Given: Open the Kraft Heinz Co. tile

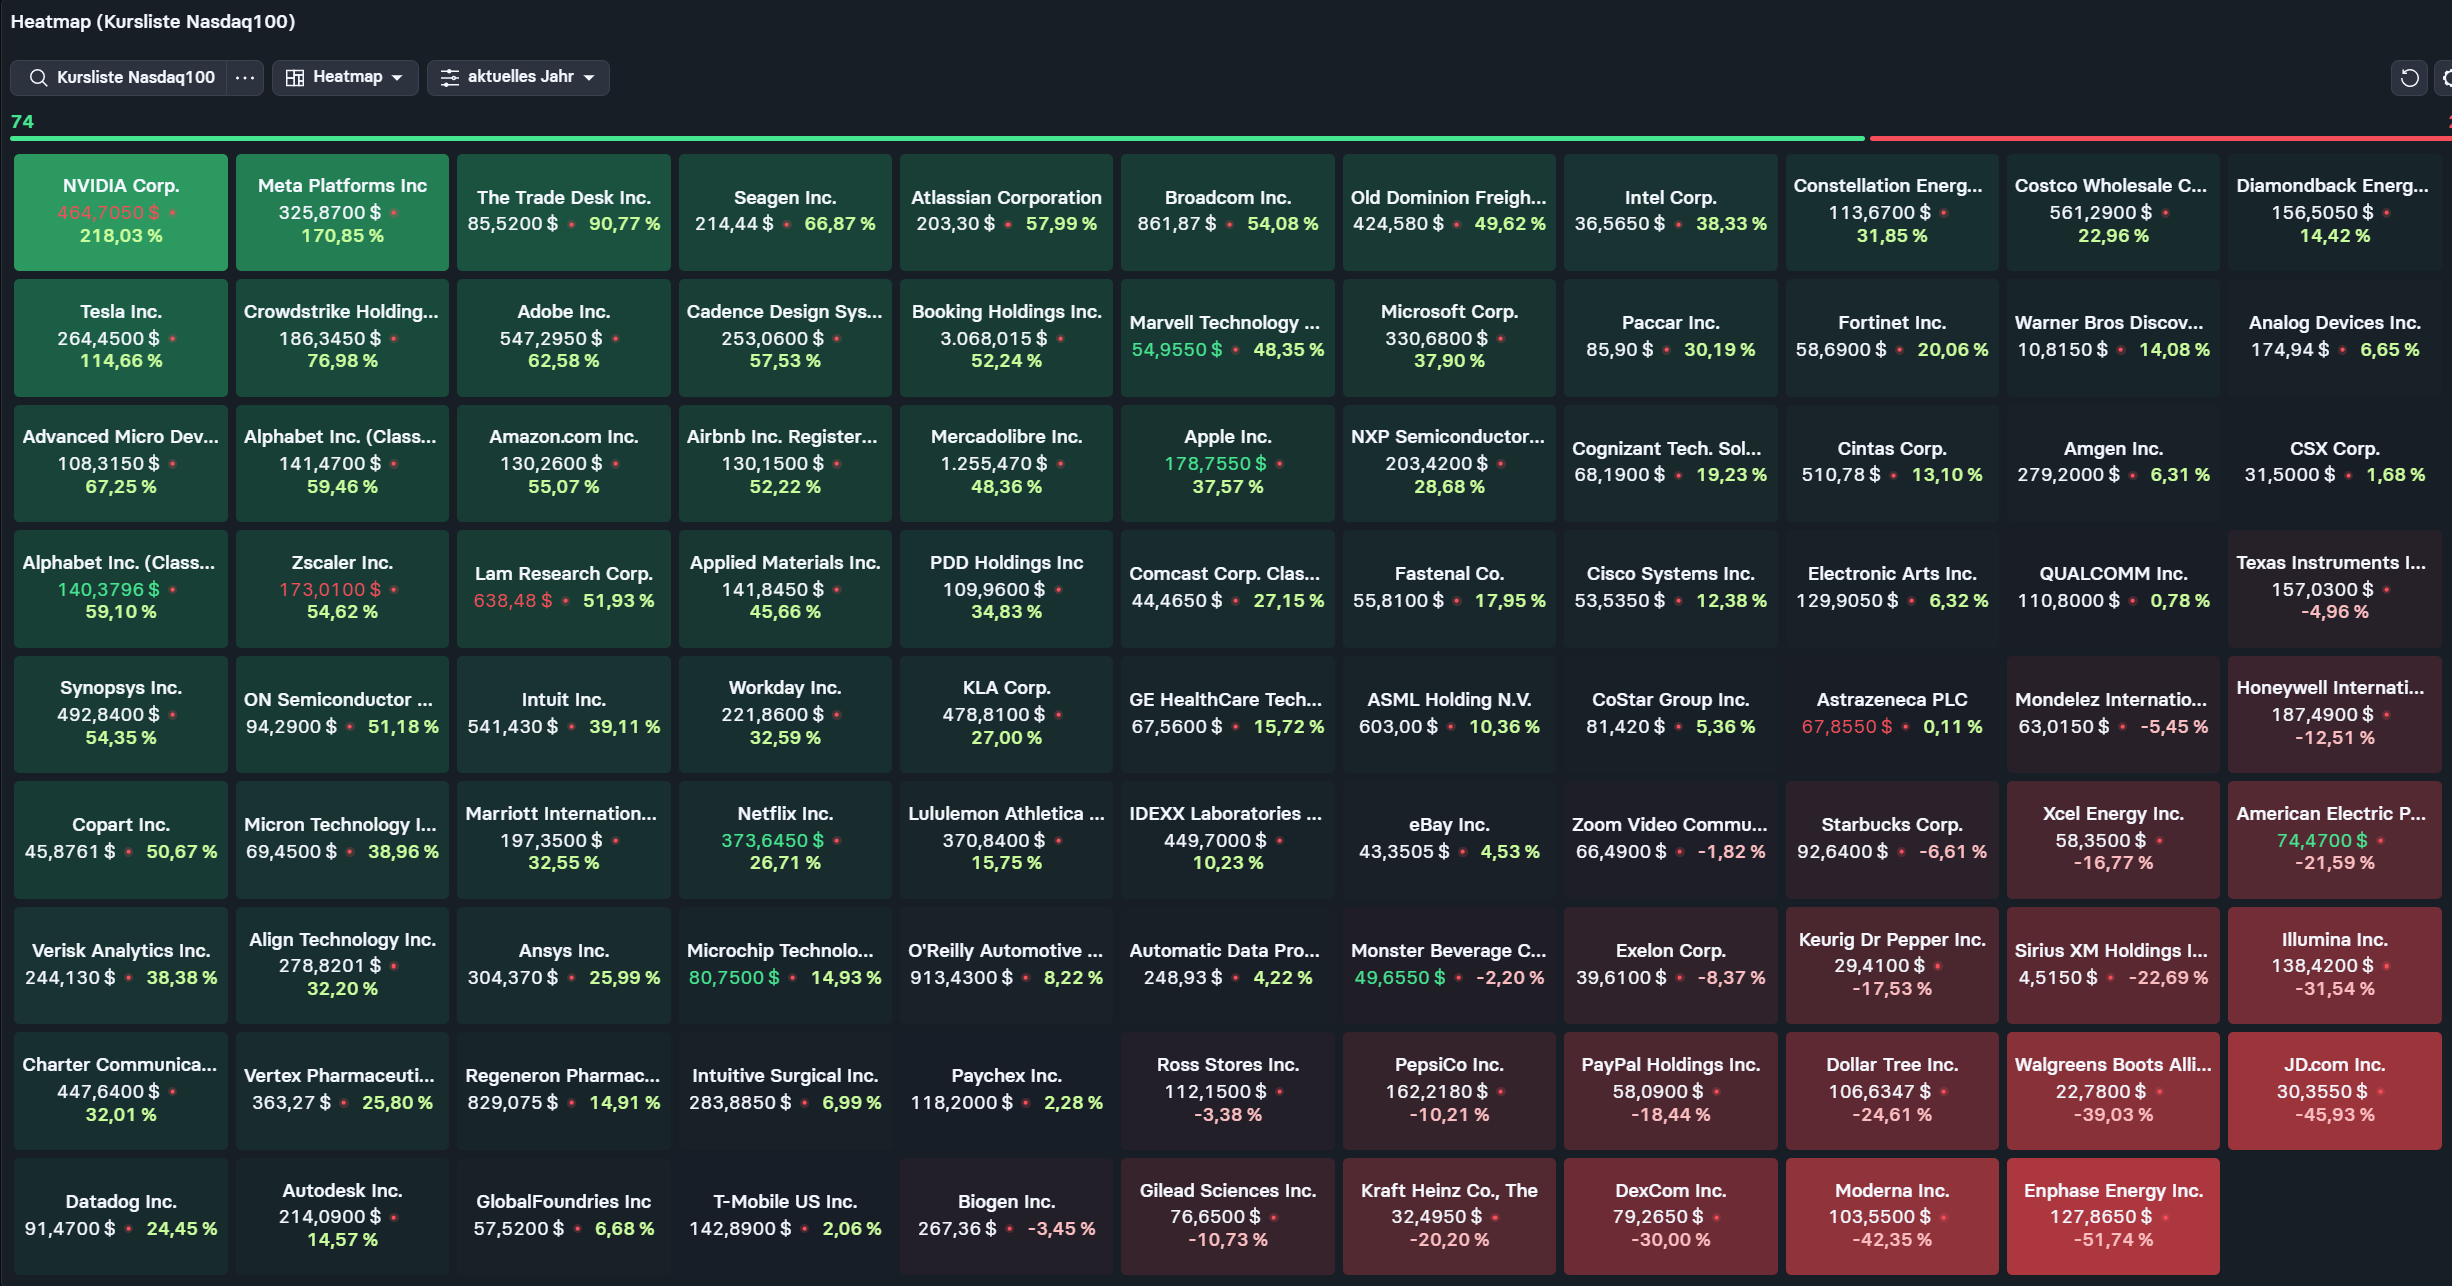Looking at the screenshot, I should pyautogui.click(x=1449, y=1216).
